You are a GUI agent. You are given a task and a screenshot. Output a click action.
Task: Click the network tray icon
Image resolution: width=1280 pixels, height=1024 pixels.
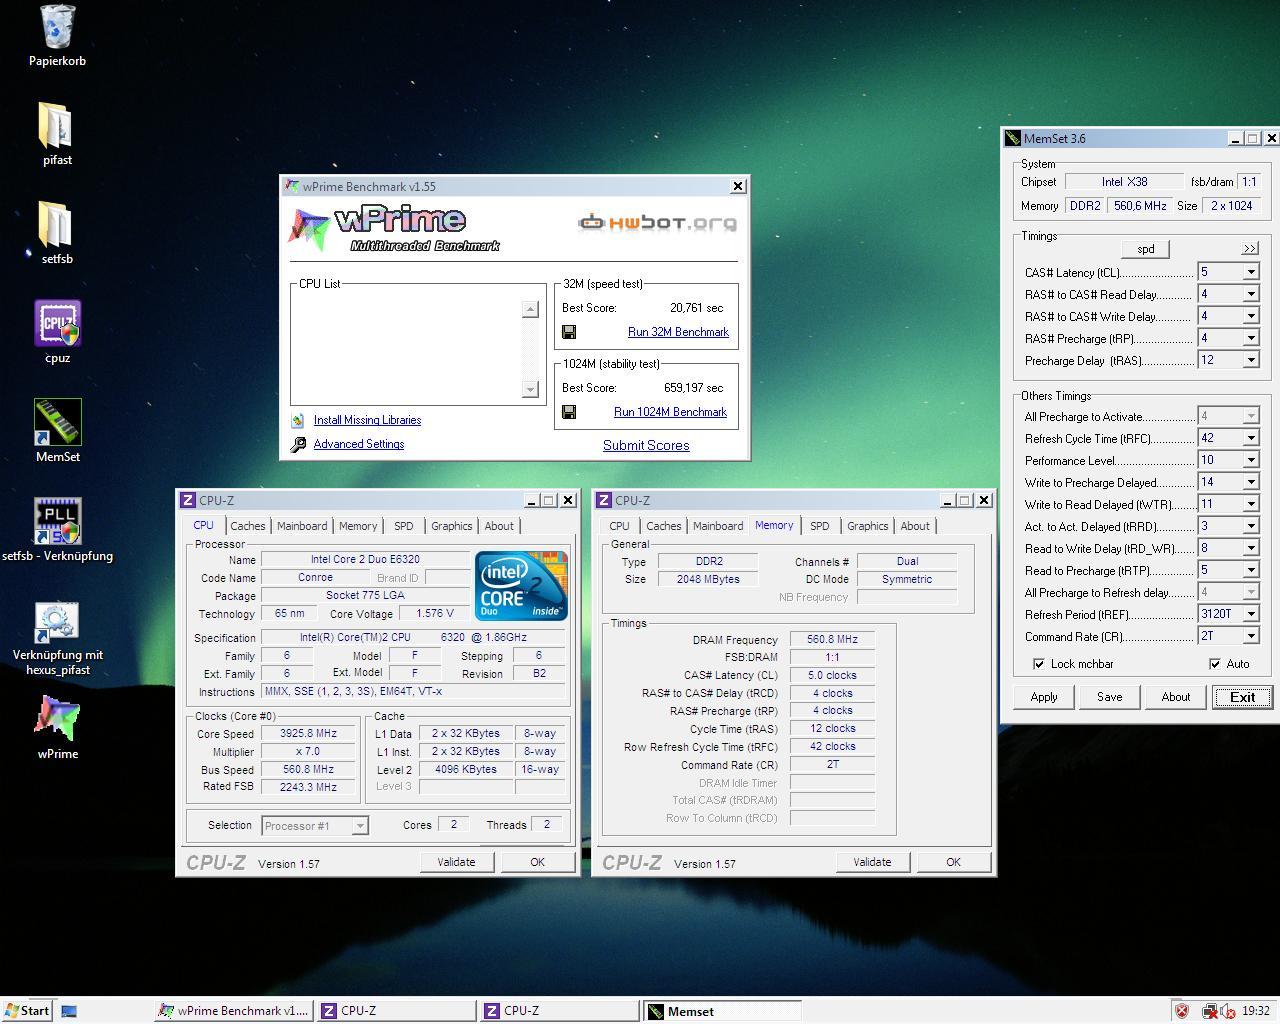[x=1209, y=1011]
